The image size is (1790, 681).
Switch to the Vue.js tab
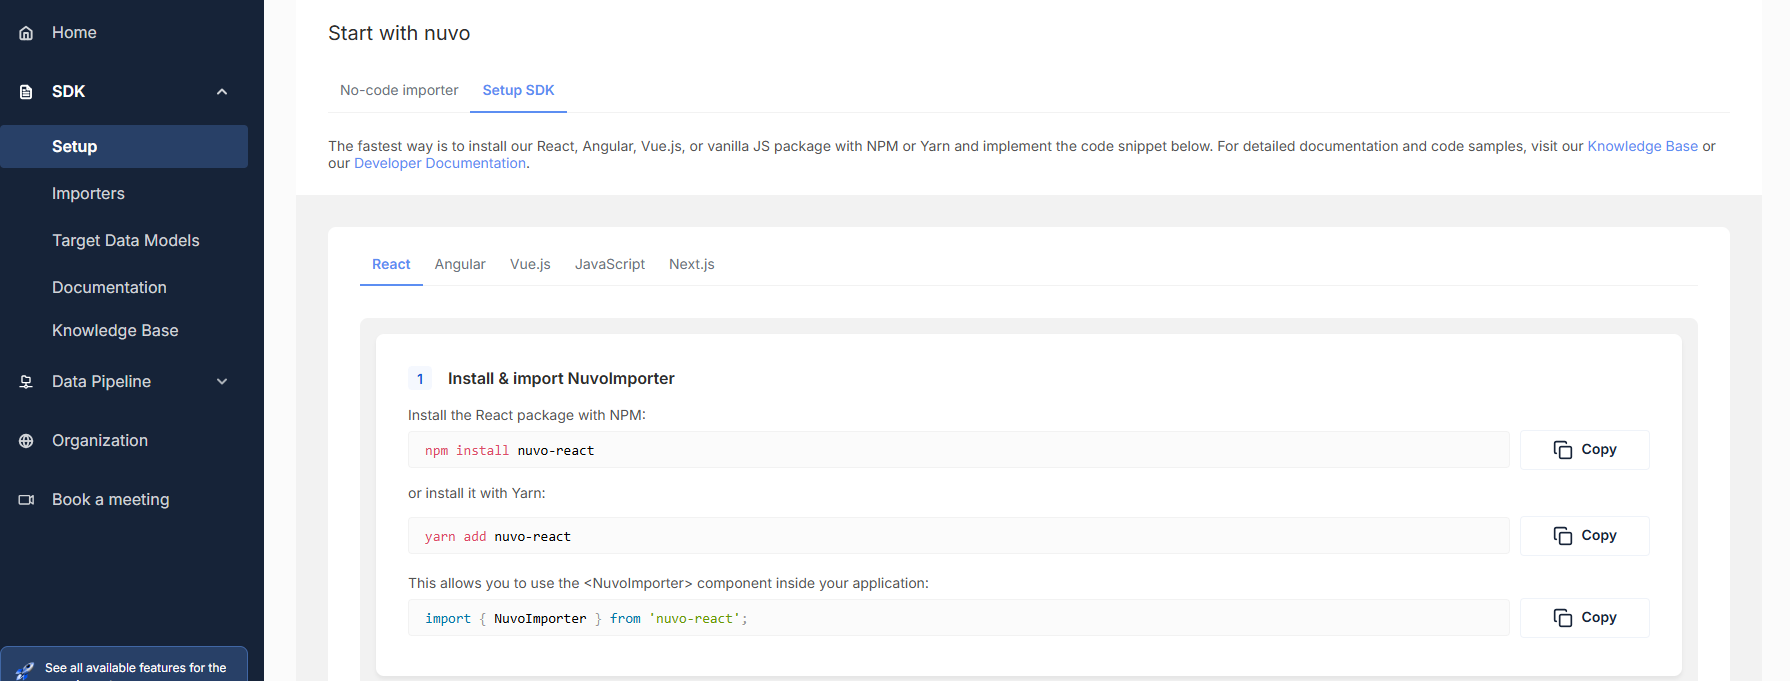click(x=530, y=264)
